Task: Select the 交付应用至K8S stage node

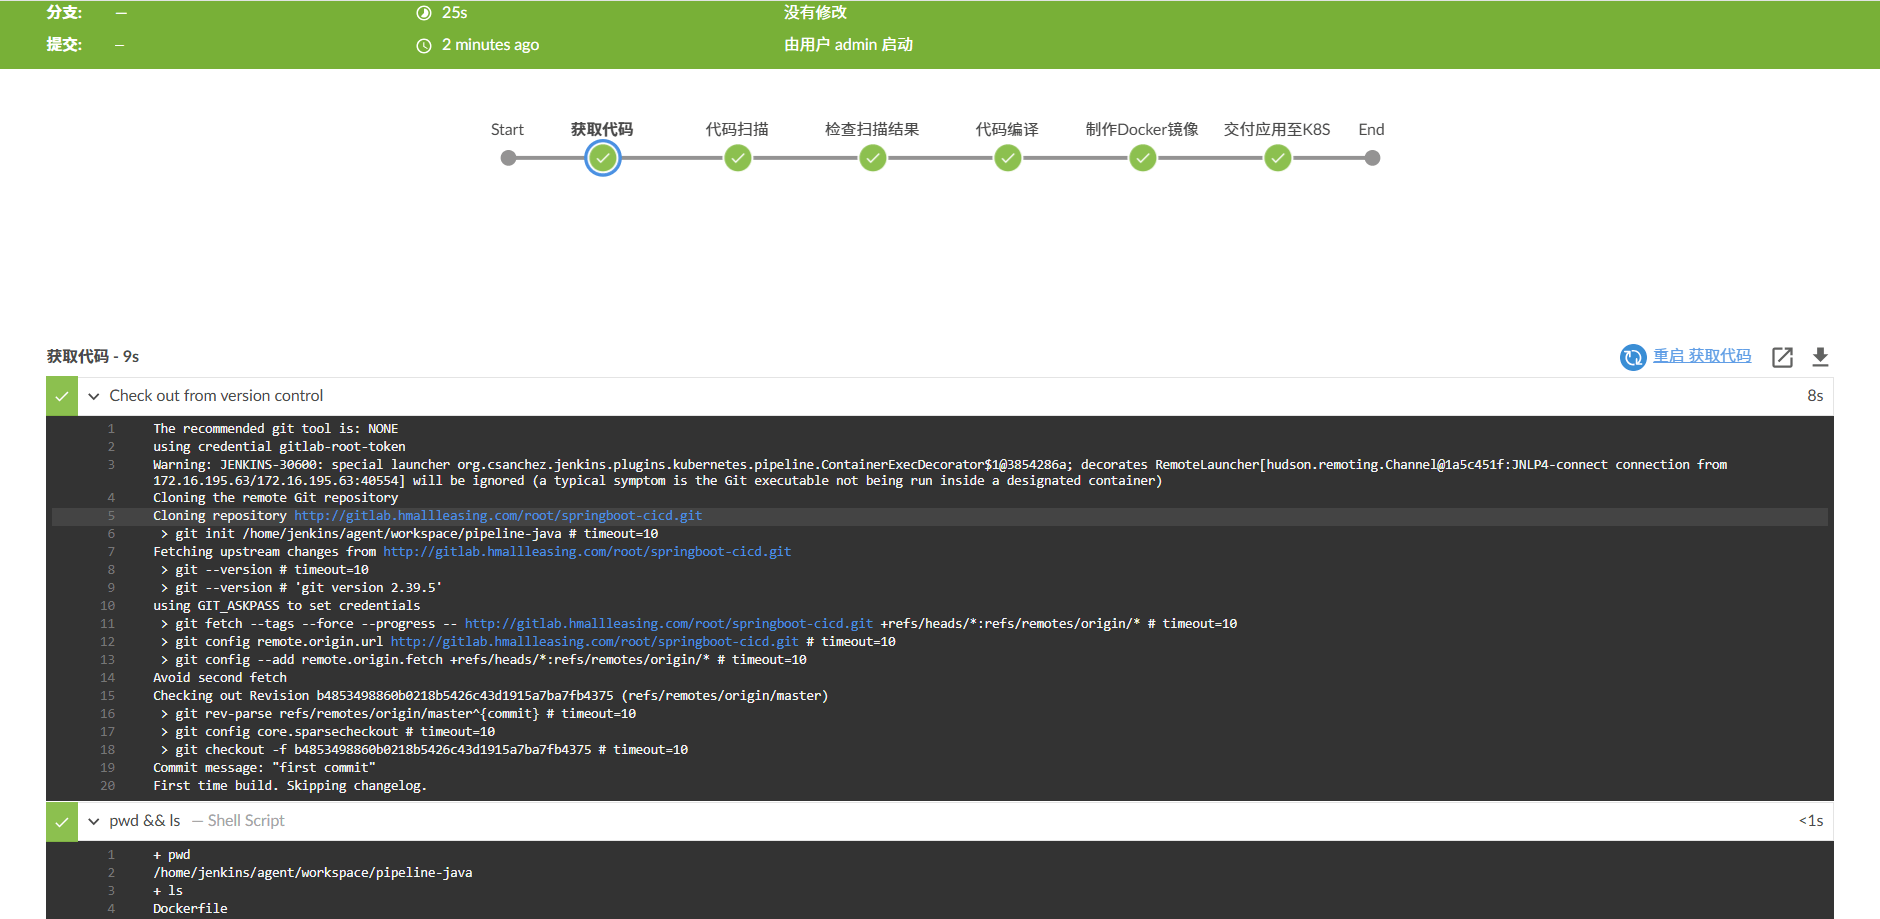Action: 1277,158
